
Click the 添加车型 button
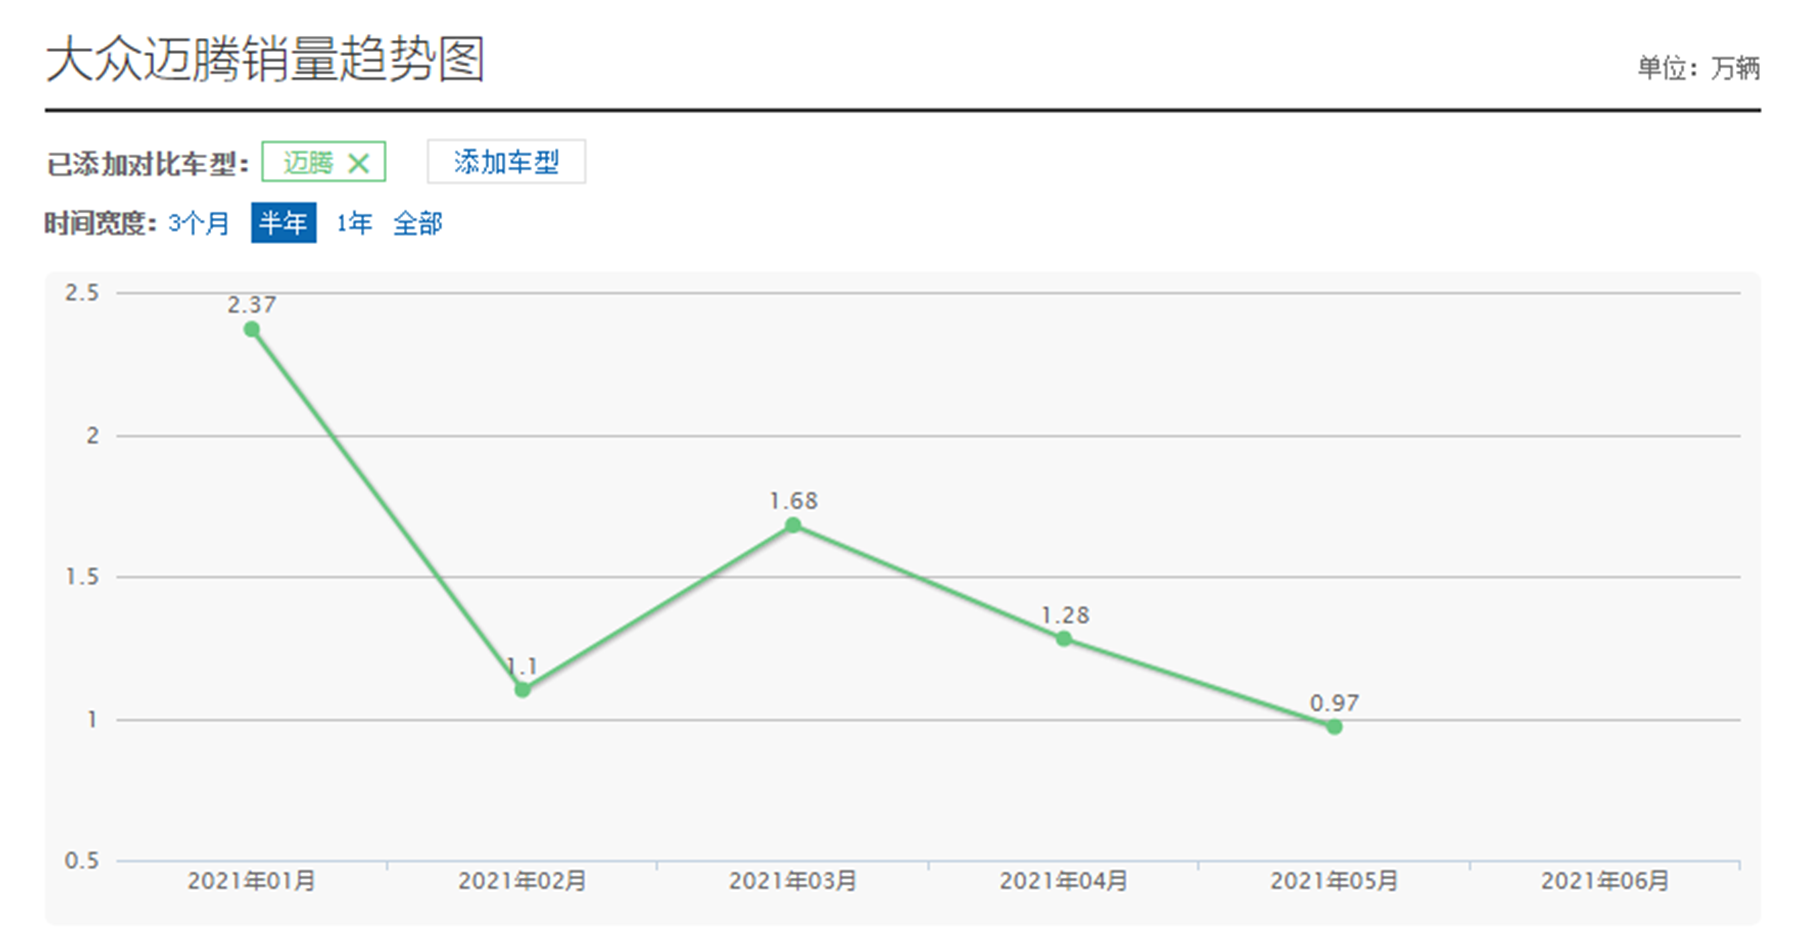click(506, 162)
